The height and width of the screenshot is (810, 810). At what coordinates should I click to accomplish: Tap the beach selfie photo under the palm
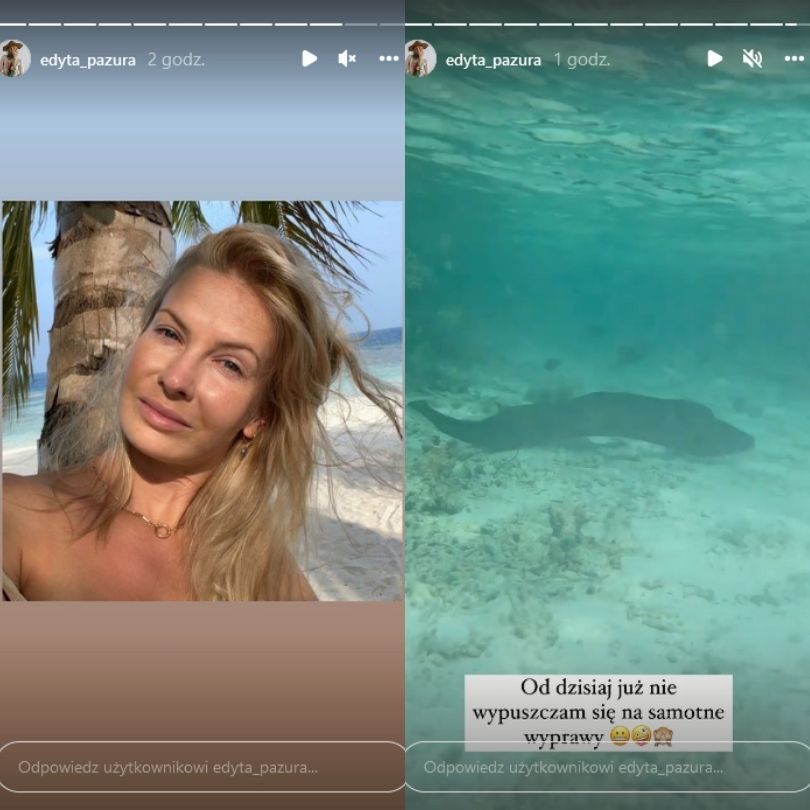point(202,401)
